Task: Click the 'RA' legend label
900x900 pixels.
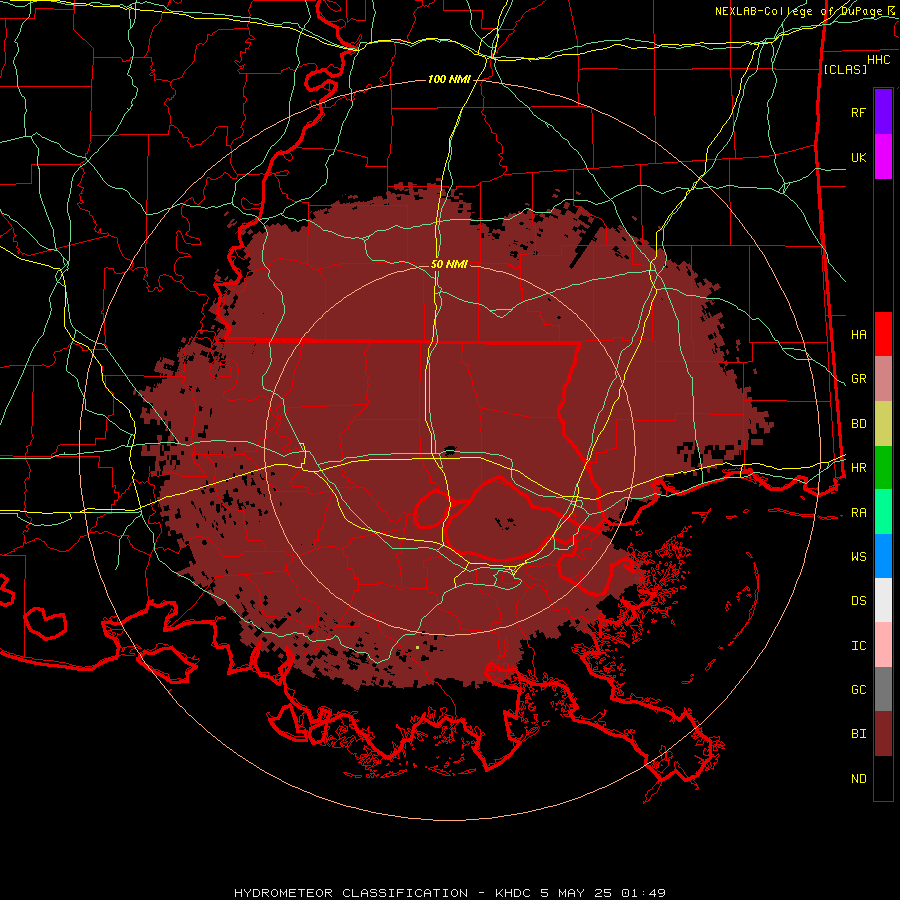Action: (x=859, y=513)
